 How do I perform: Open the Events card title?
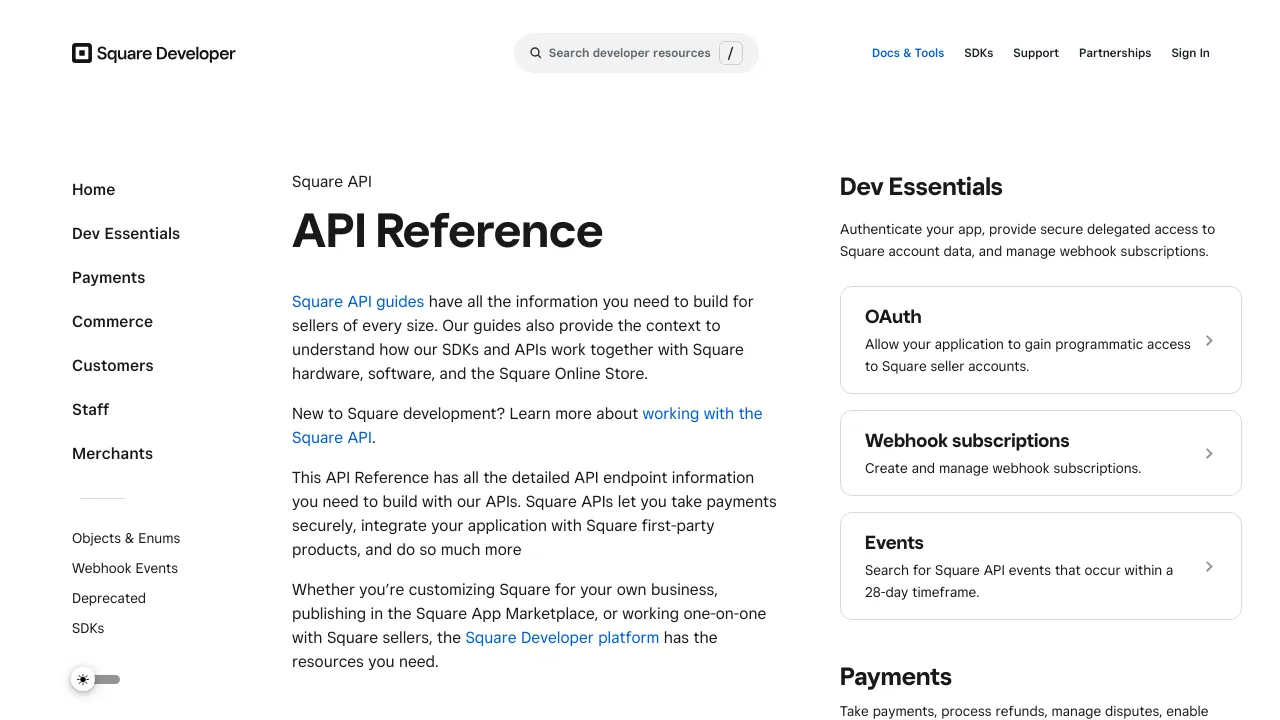click(x=894, y=543)
